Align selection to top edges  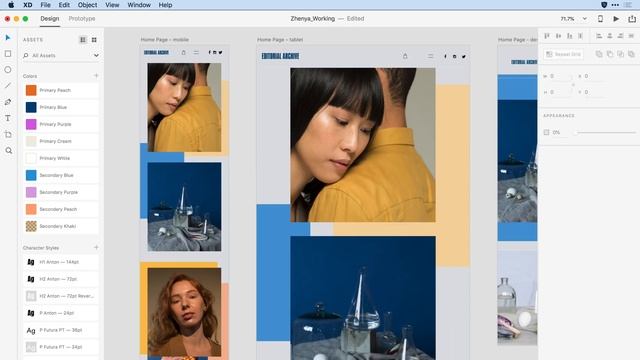point(547,36)
